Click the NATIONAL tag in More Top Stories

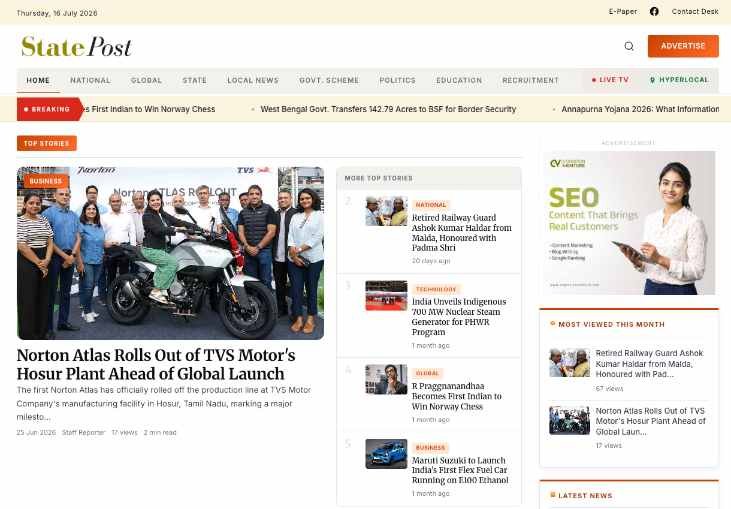(431, 205)
